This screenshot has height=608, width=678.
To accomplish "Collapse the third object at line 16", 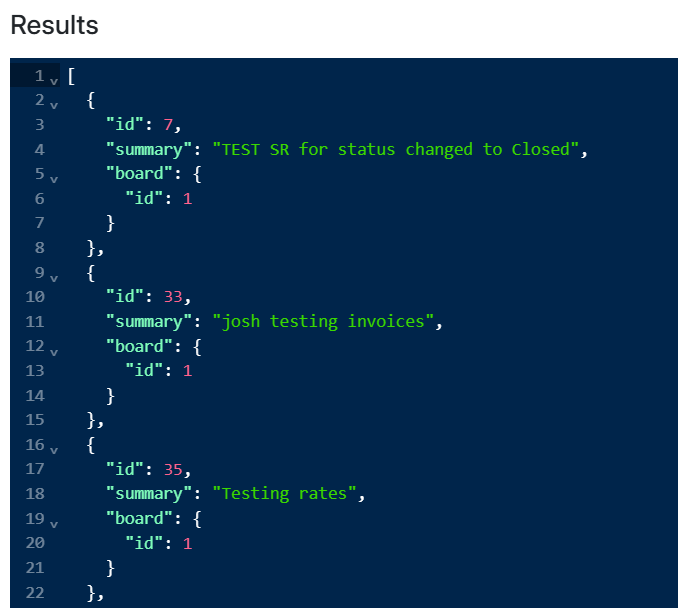I will [54, 449].
